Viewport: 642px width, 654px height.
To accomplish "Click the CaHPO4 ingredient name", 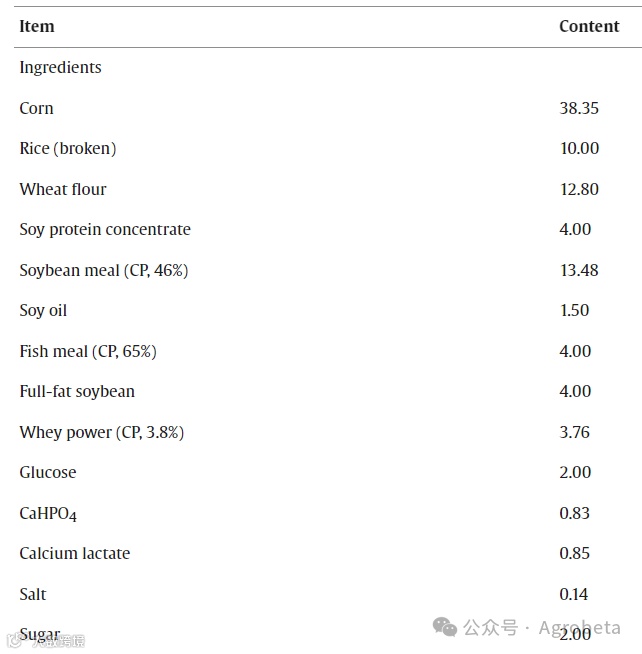I will coord(48,514).
